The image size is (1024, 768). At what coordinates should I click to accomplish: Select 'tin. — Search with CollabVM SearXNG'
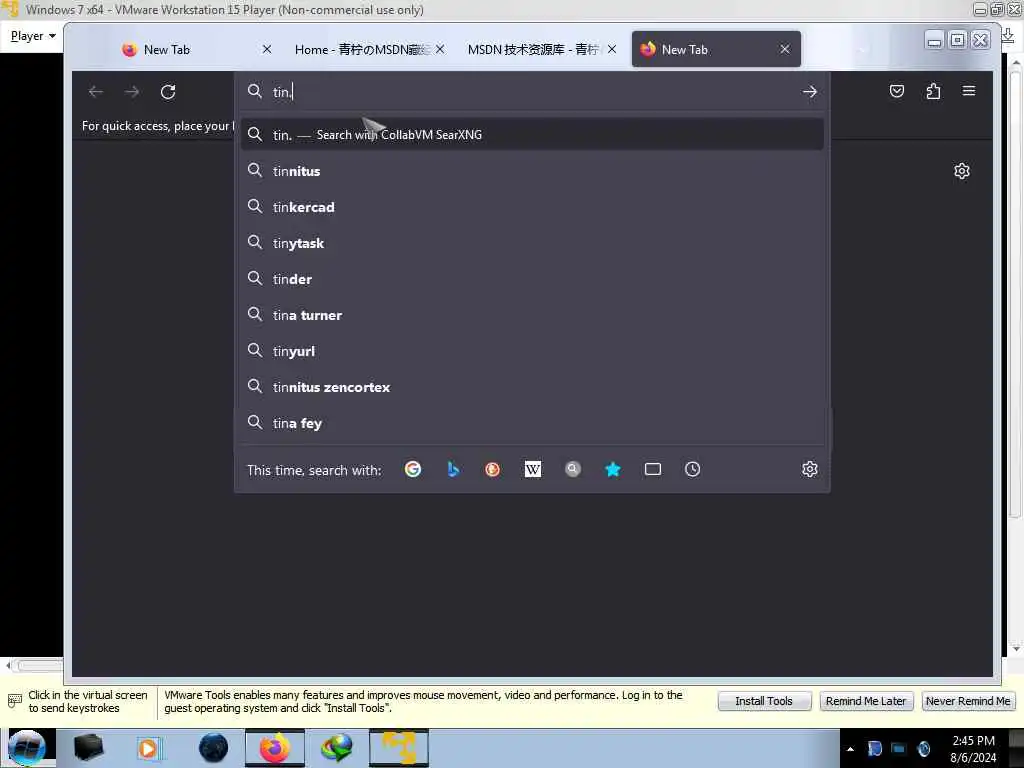point(532,135)
